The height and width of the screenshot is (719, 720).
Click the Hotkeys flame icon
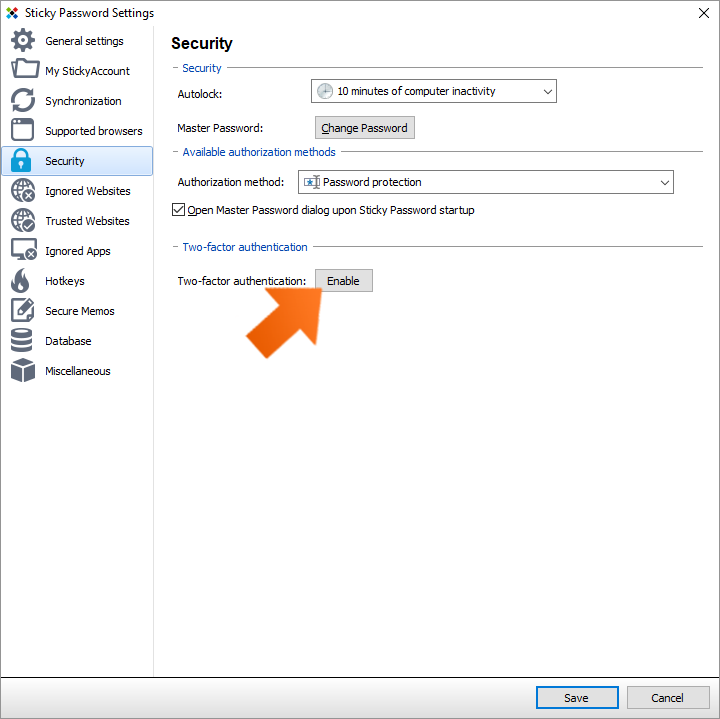20,281
